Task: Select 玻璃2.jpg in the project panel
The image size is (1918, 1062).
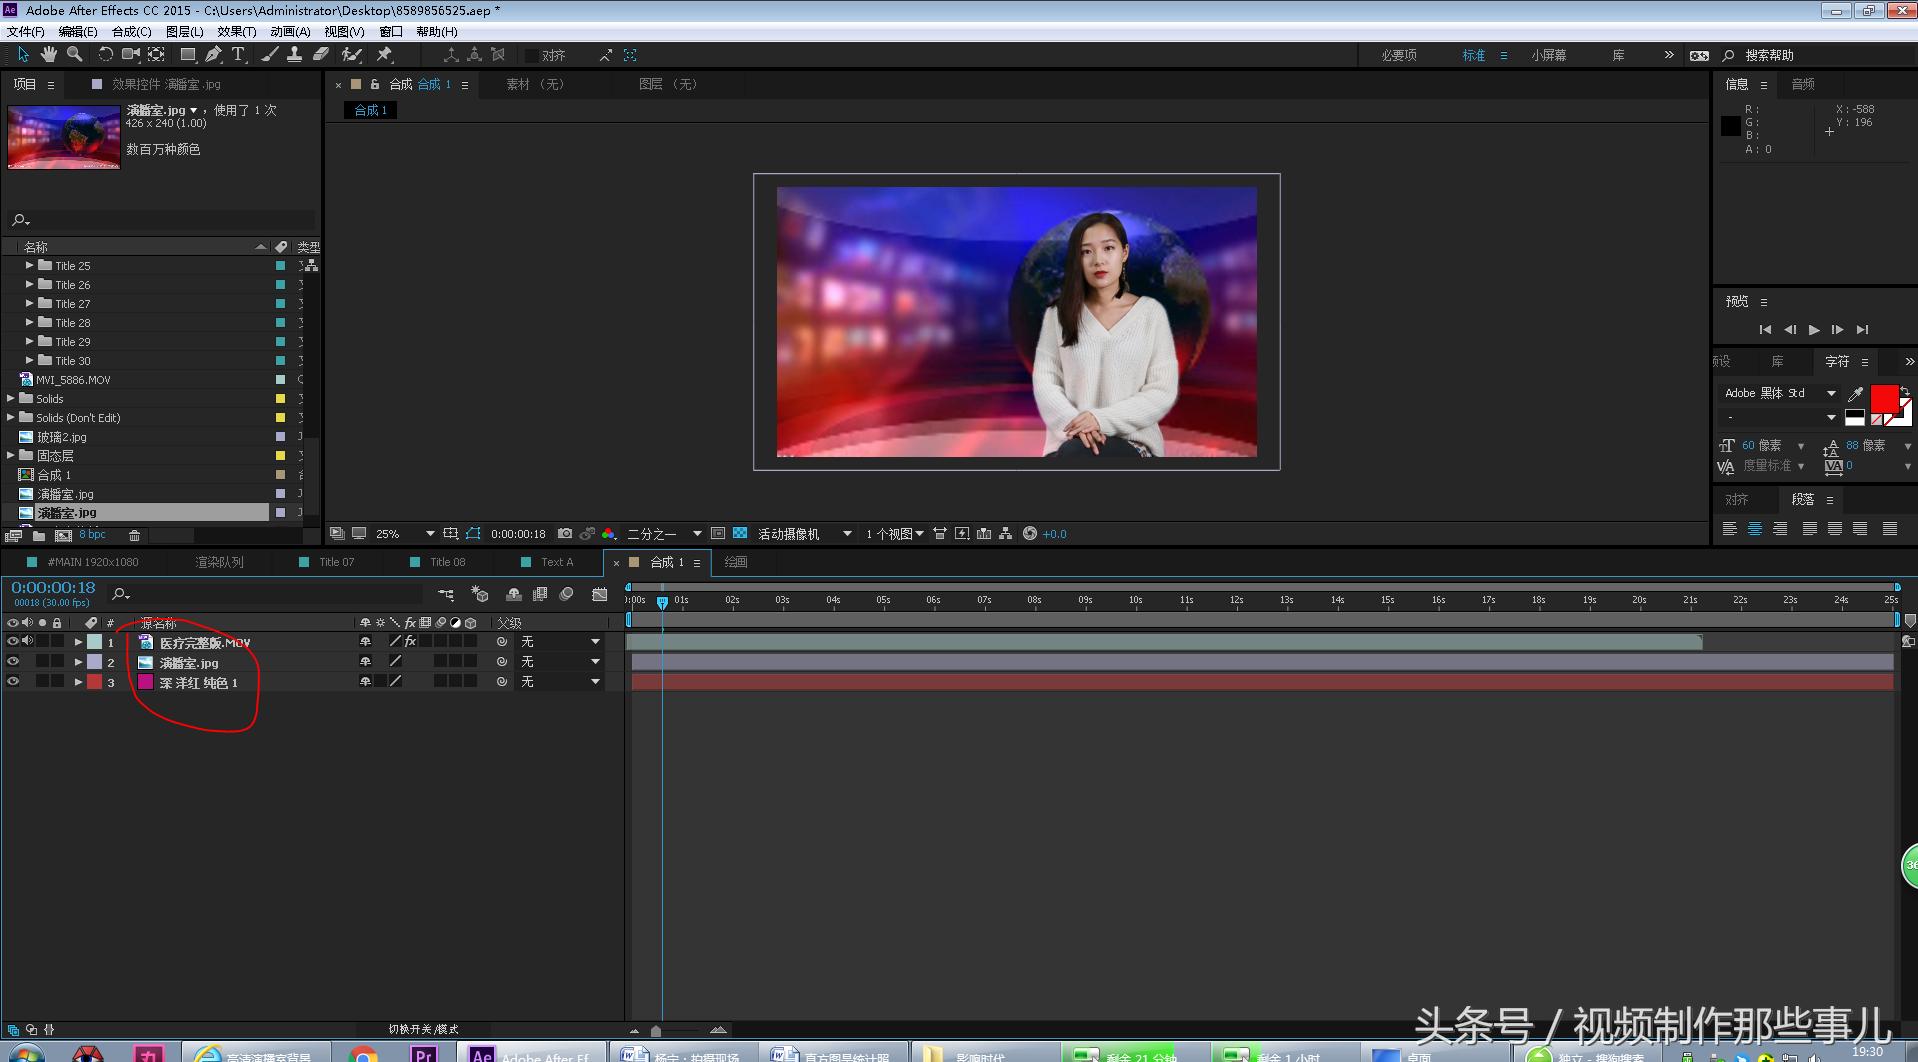Action: point(62,437)
